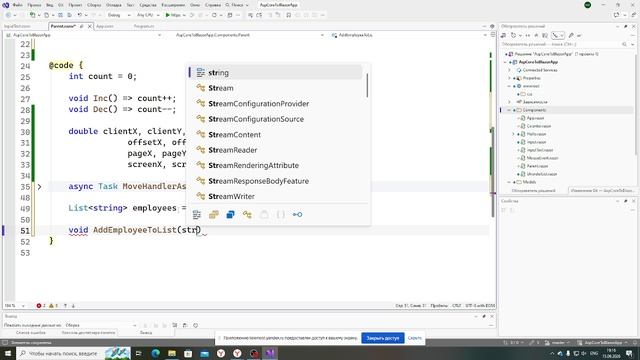Open Visual Studio icon in taskbar

click(270, 353)
